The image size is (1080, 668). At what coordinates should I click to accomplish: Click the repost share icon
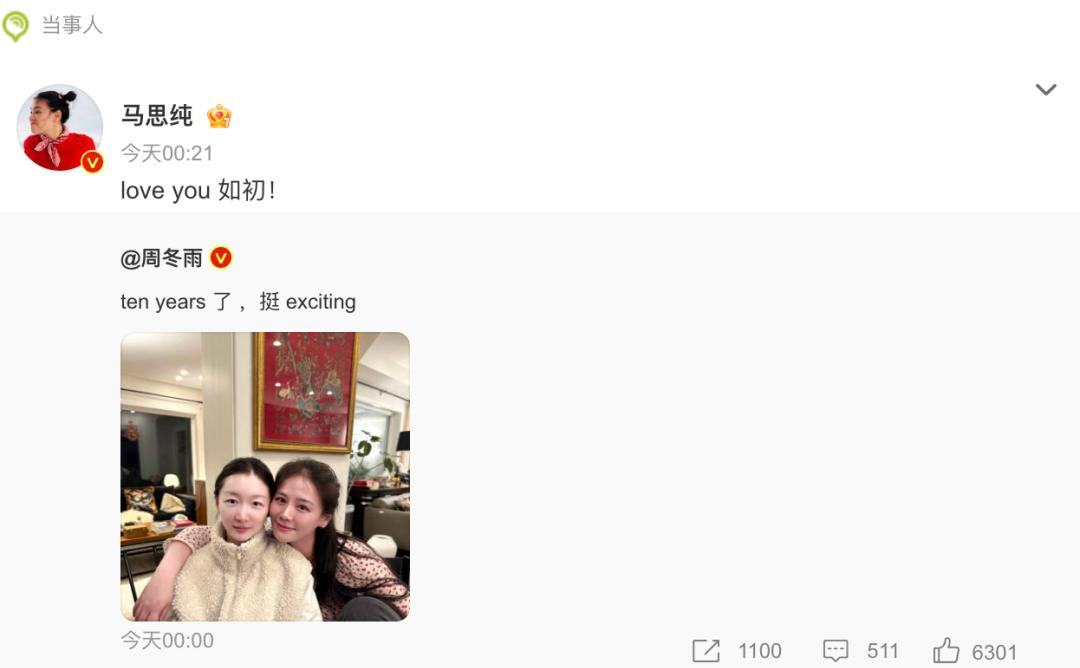(x=706, y=651)
